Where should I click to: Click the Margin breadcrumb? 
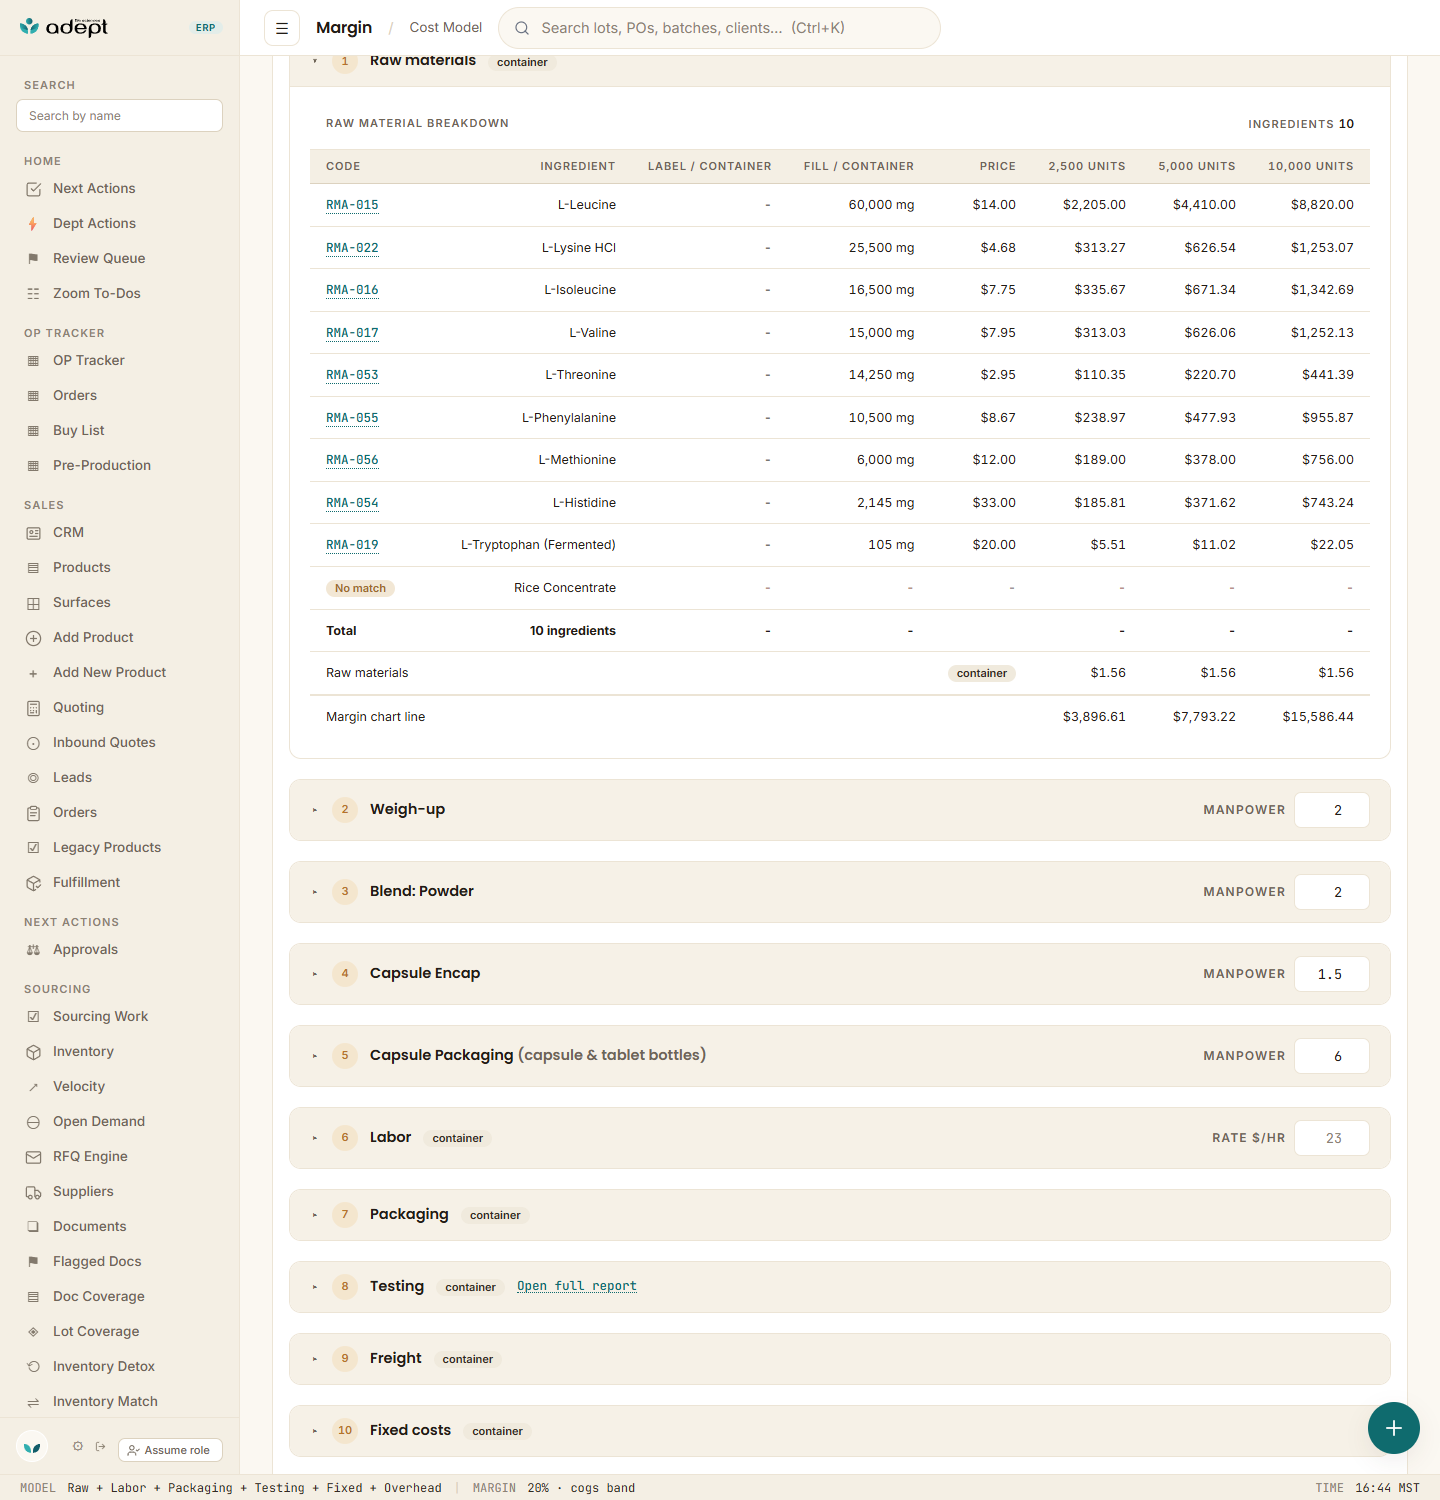(x=344, y=28)
